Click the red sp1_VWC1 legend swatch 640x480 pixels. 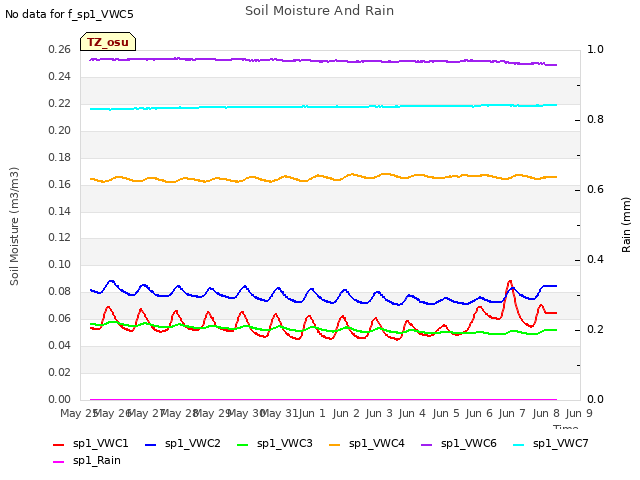tap(58, 444)
